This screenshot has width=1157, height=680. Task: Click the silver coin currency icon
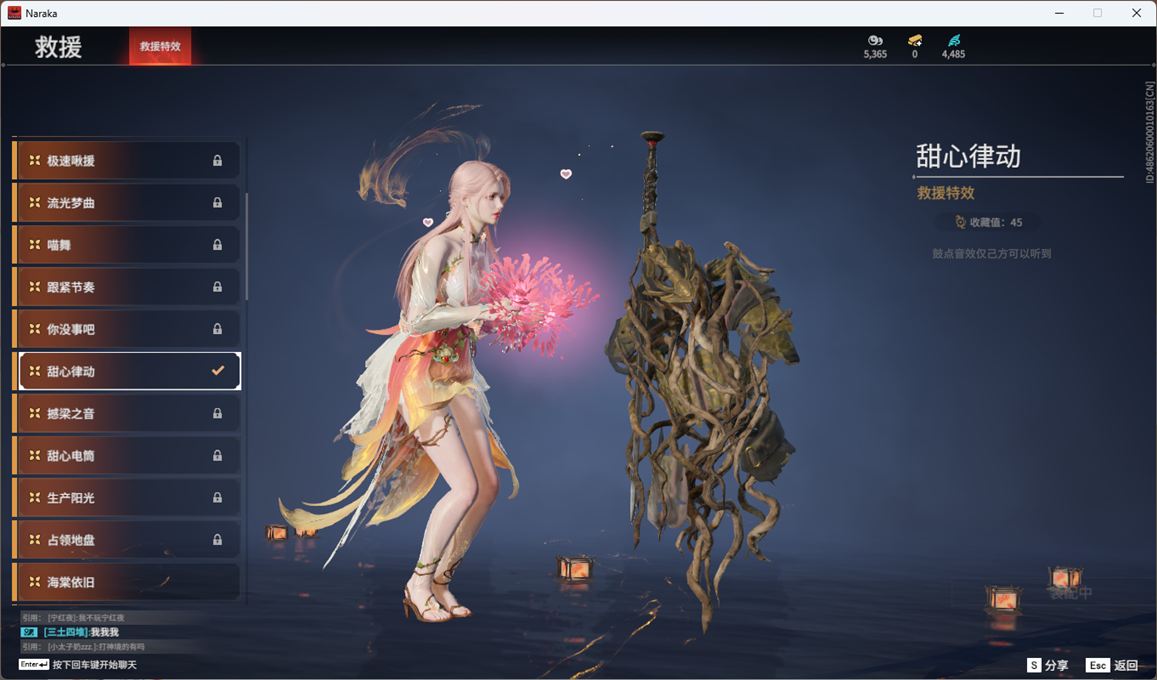(874, 40)
